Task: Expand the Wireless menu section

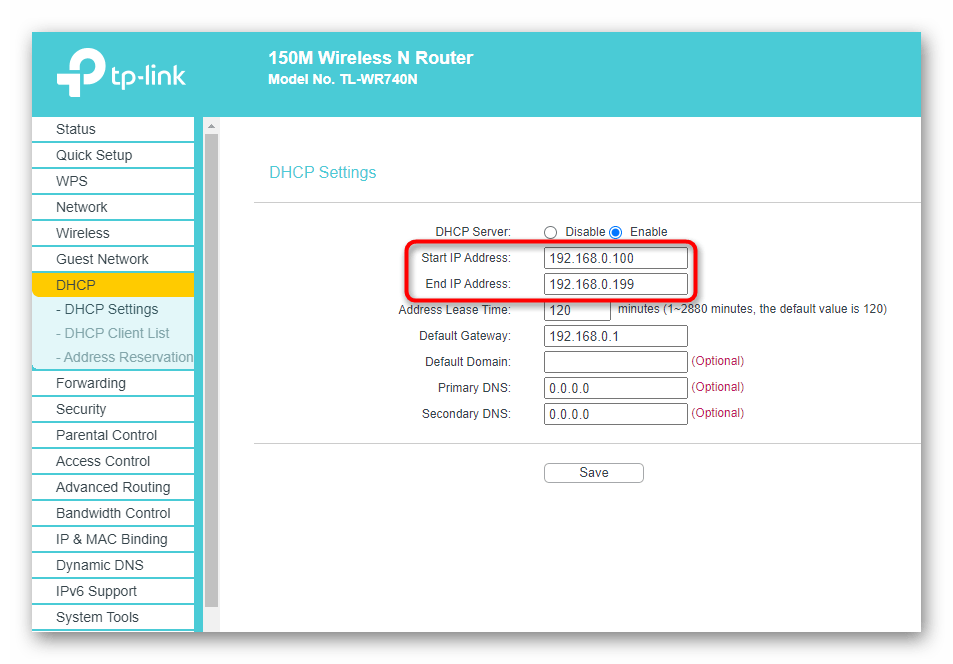Action: pyautogui.click(x=83, y=233)
